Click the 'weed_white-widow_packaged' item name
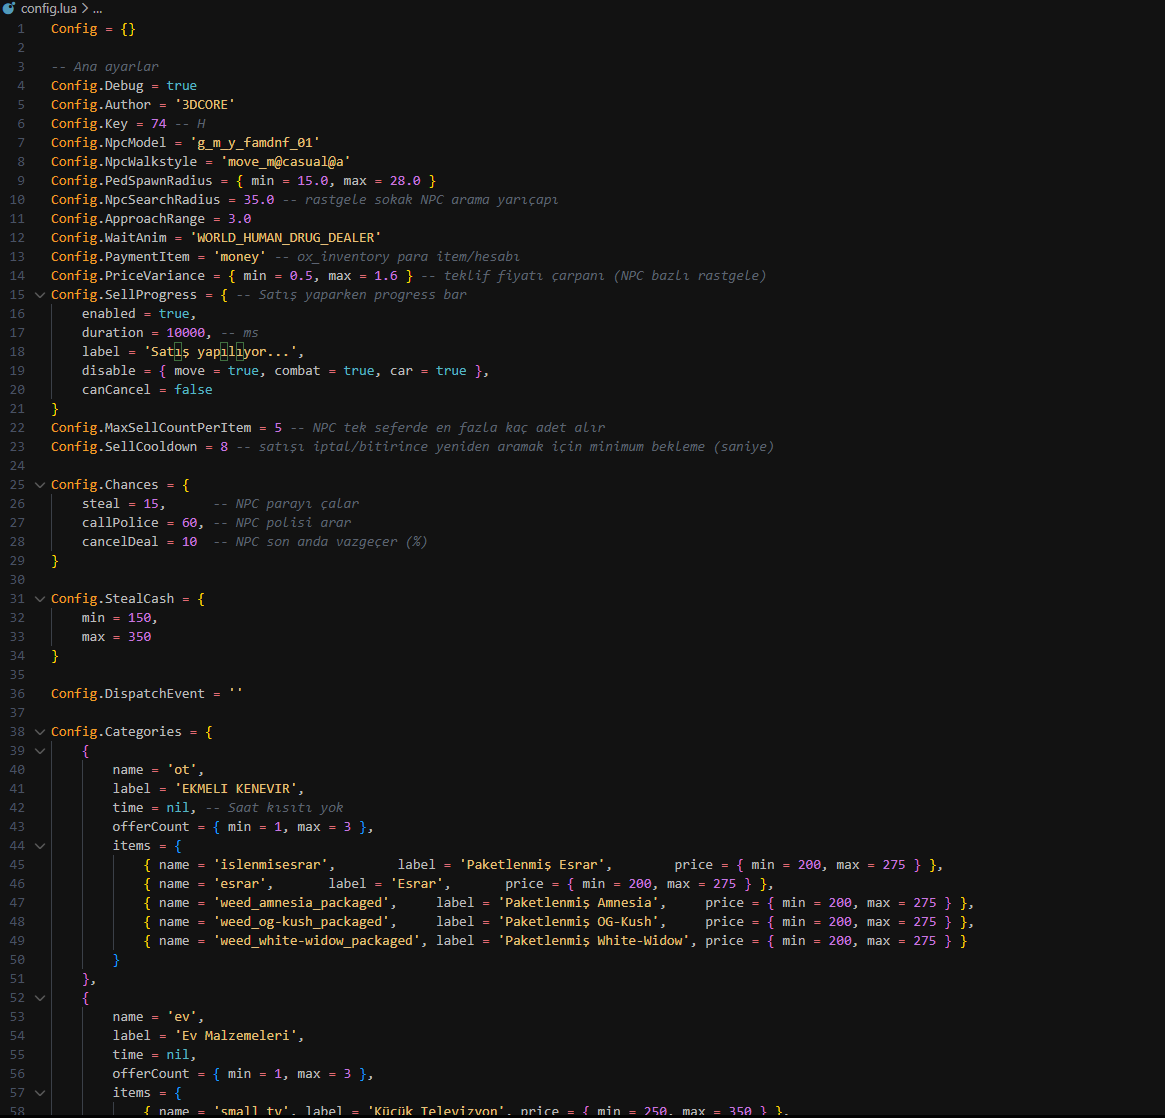The width and height of the screenshot is (1165, 1118). [x=317, y=941]
